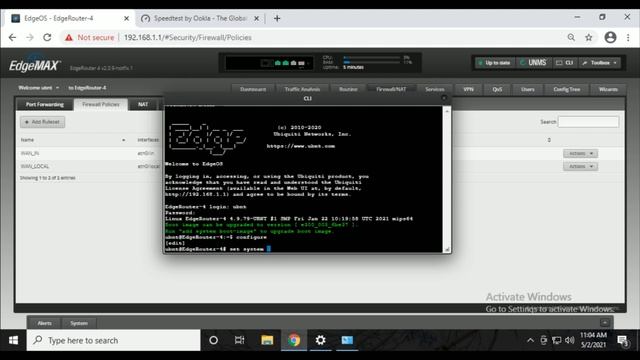640x360 pixels.
Task: Open the Alerts tab at bottom
Action: pos(44,323)
